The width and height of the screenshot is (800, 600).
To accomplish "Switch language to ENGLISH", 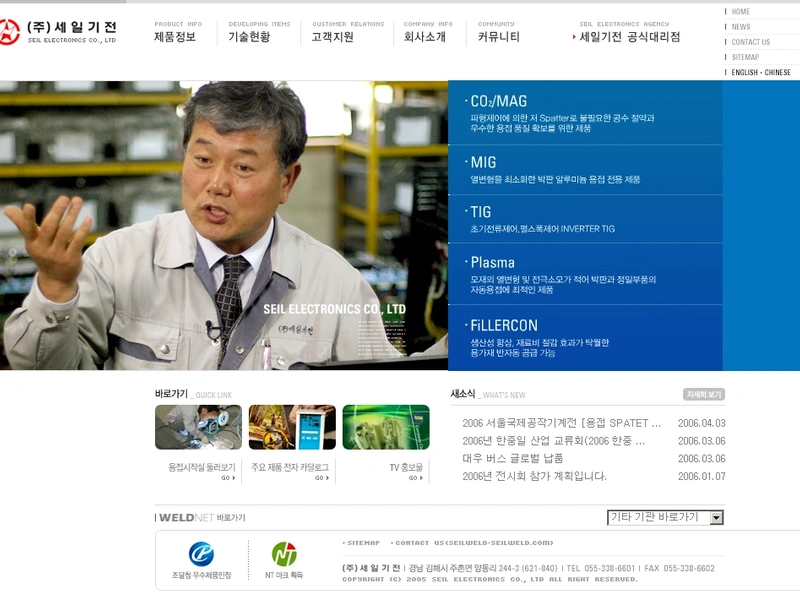I will (744, 72).
